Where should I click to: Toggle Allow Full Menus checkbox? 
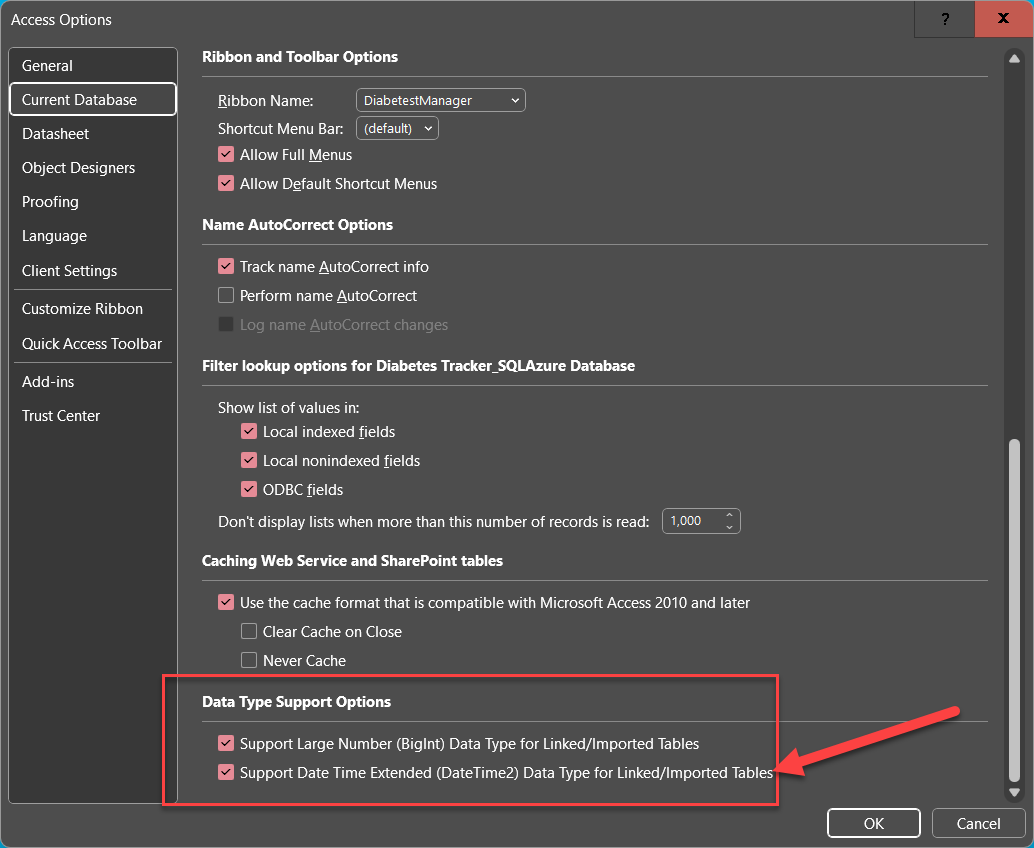[x=226, y=155]
